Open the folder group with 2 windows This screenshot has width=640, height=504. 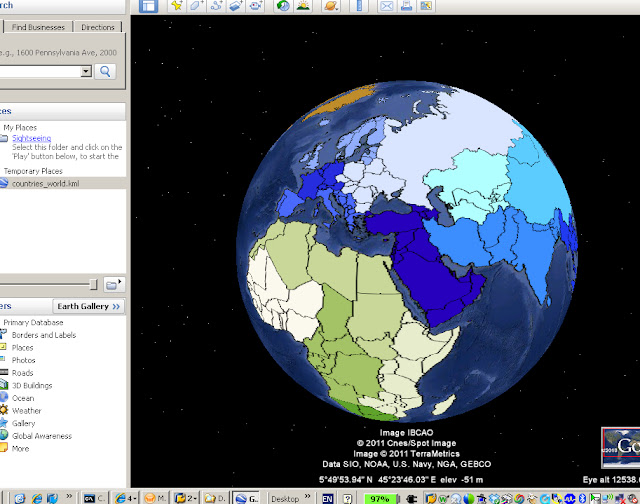point(186,498)
